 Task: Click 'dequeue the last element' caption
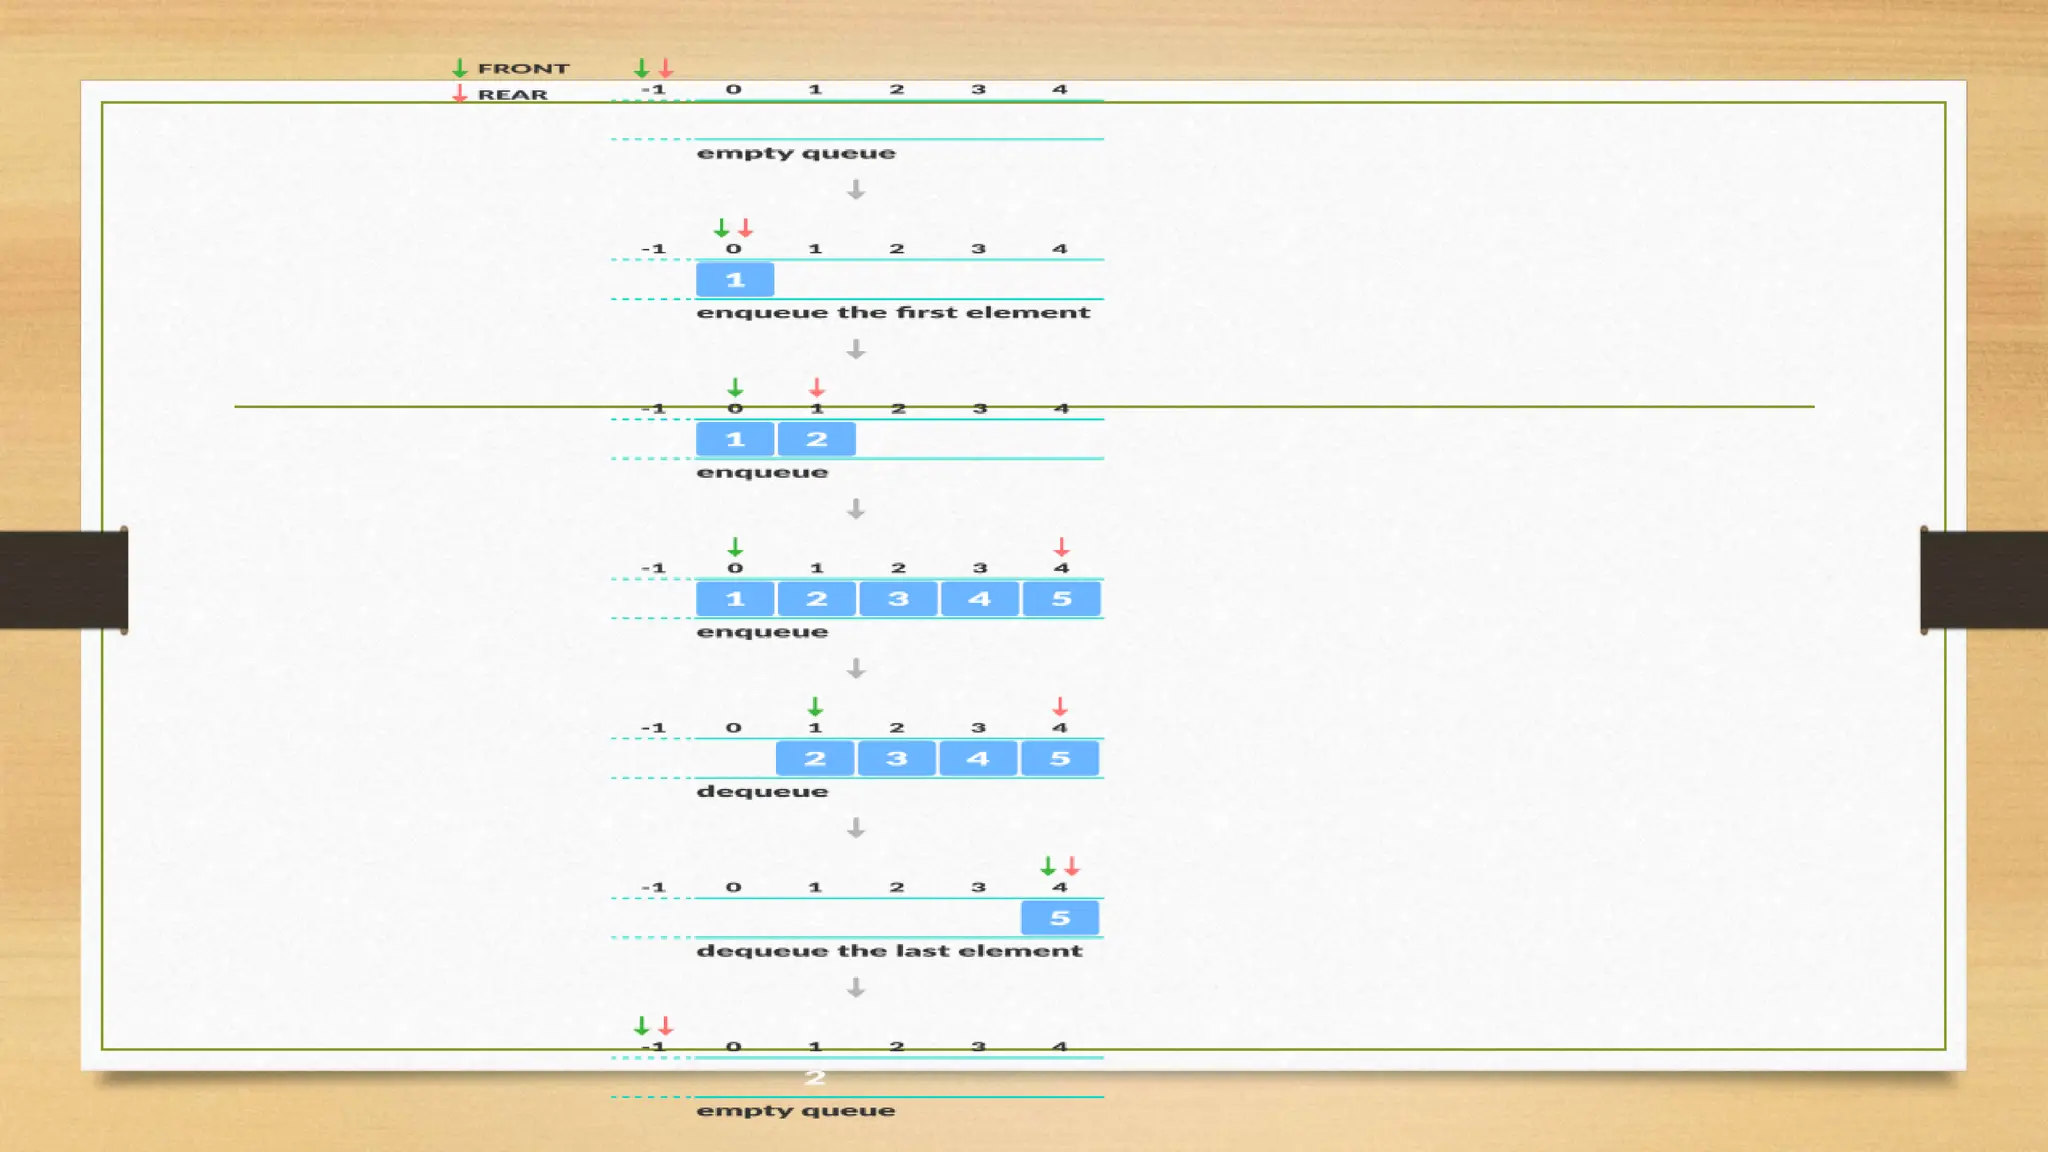[889, 951]
